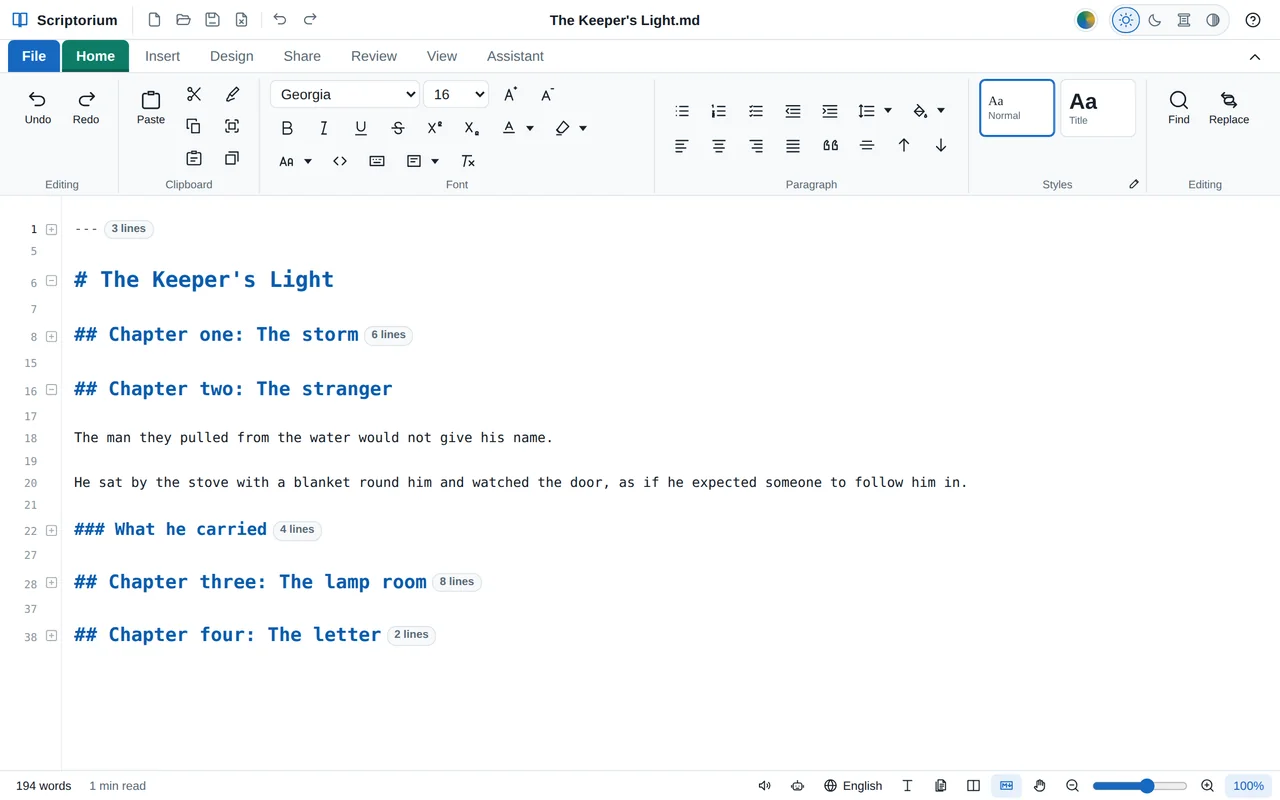
Task: Apply Superscript formatting
Action: pyautogui.click(x=435, y=128)
